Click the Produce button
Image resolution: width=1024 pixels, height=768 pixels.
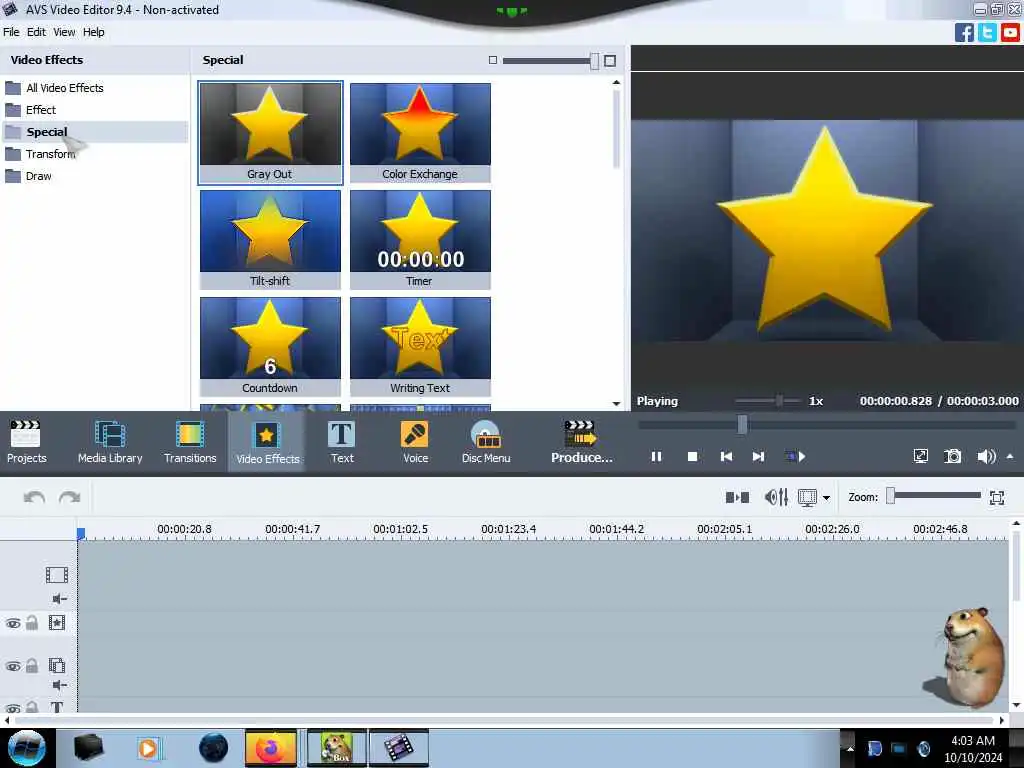tap(581, 441)
